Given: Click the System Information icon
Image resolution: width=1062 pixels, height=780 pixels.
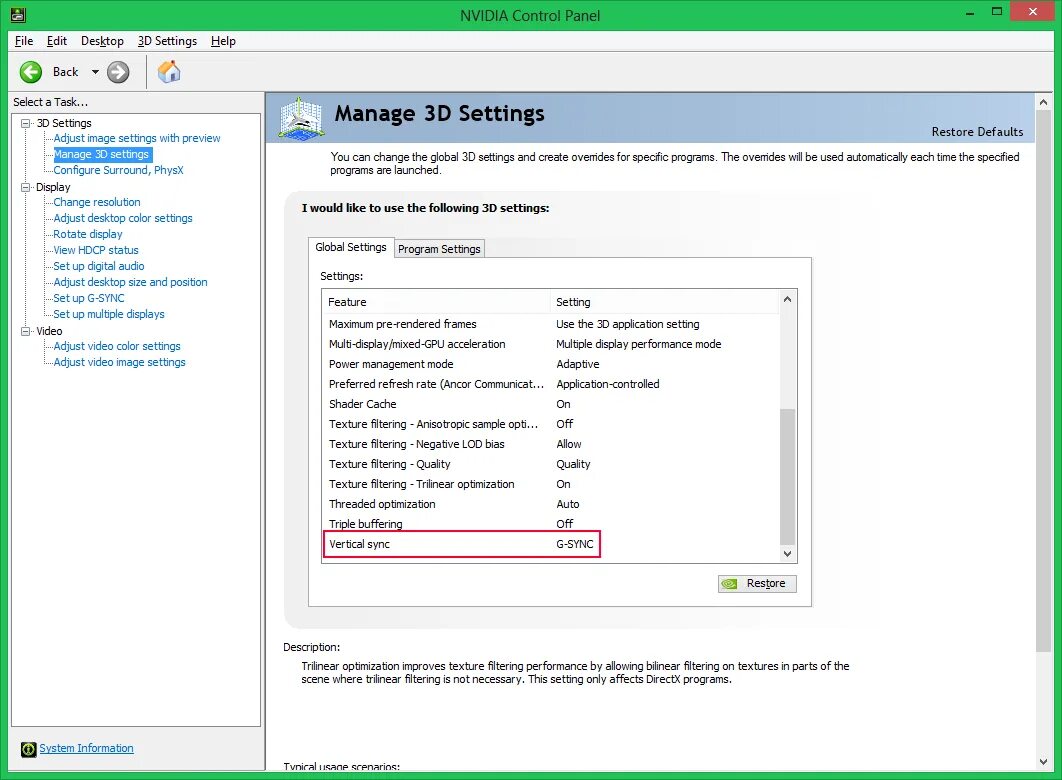Looking at the screenshot, I should pos(28,749).
